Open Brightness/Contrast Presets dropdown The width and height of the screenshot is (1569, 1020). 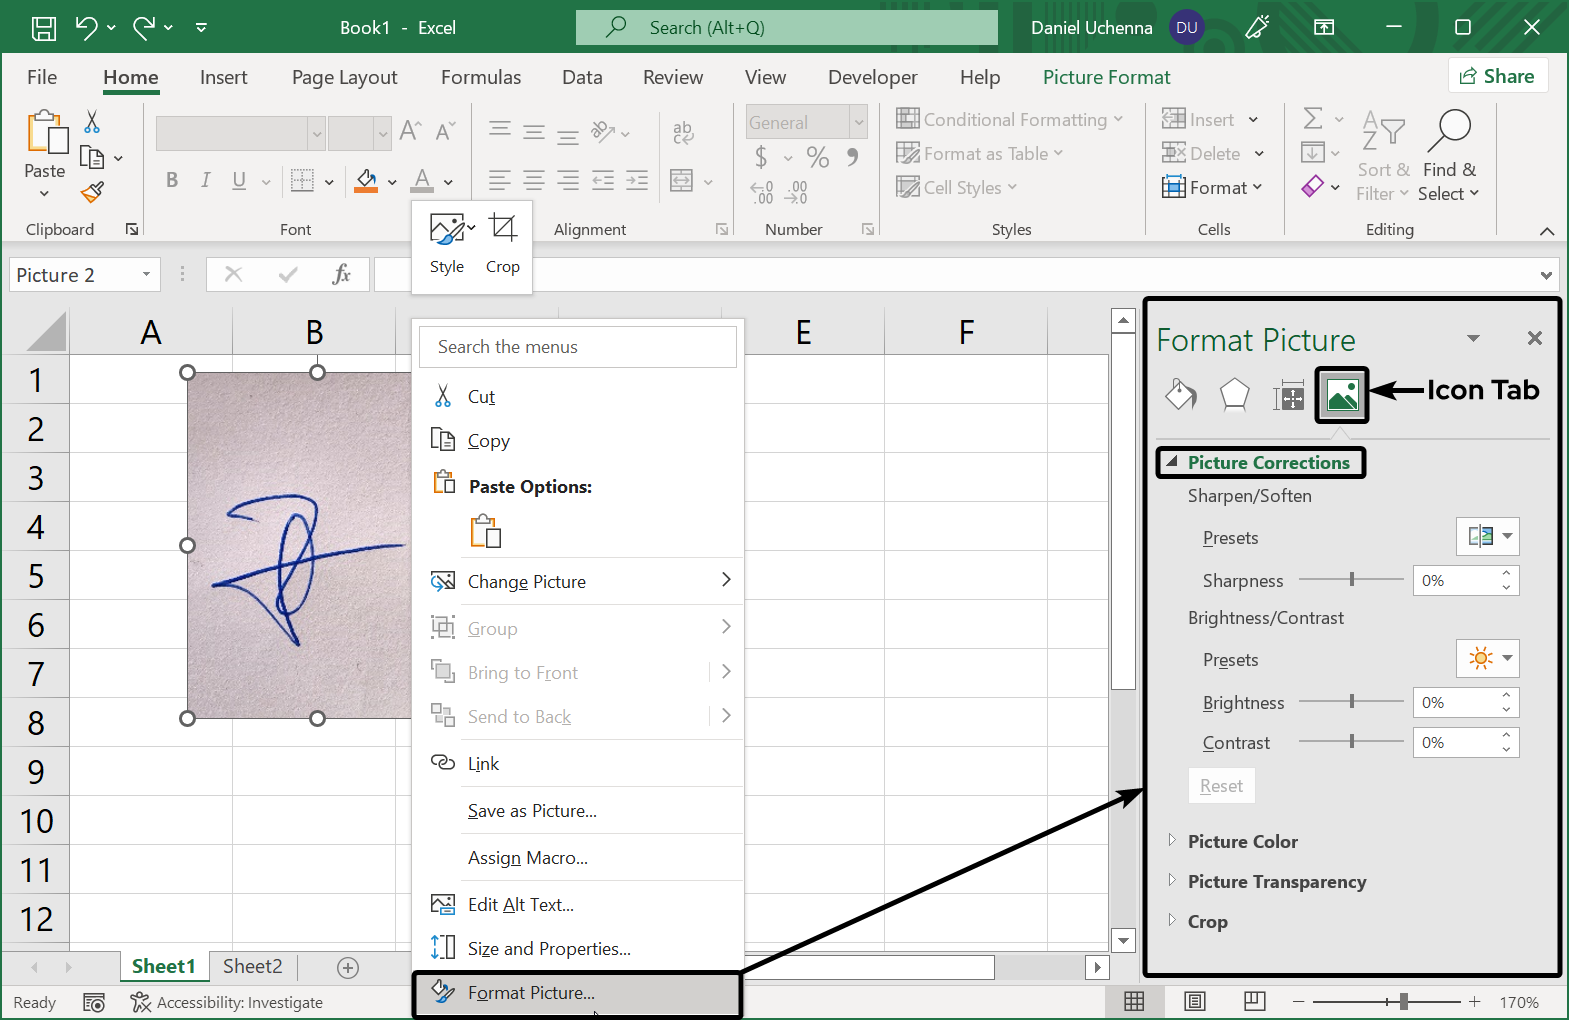1487,659
